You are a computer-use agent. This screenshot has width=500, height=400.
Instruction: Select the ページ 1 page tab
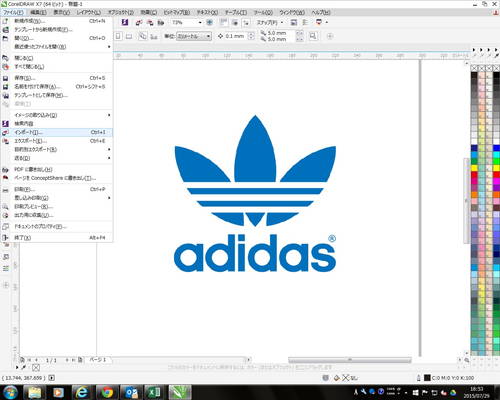98,360
